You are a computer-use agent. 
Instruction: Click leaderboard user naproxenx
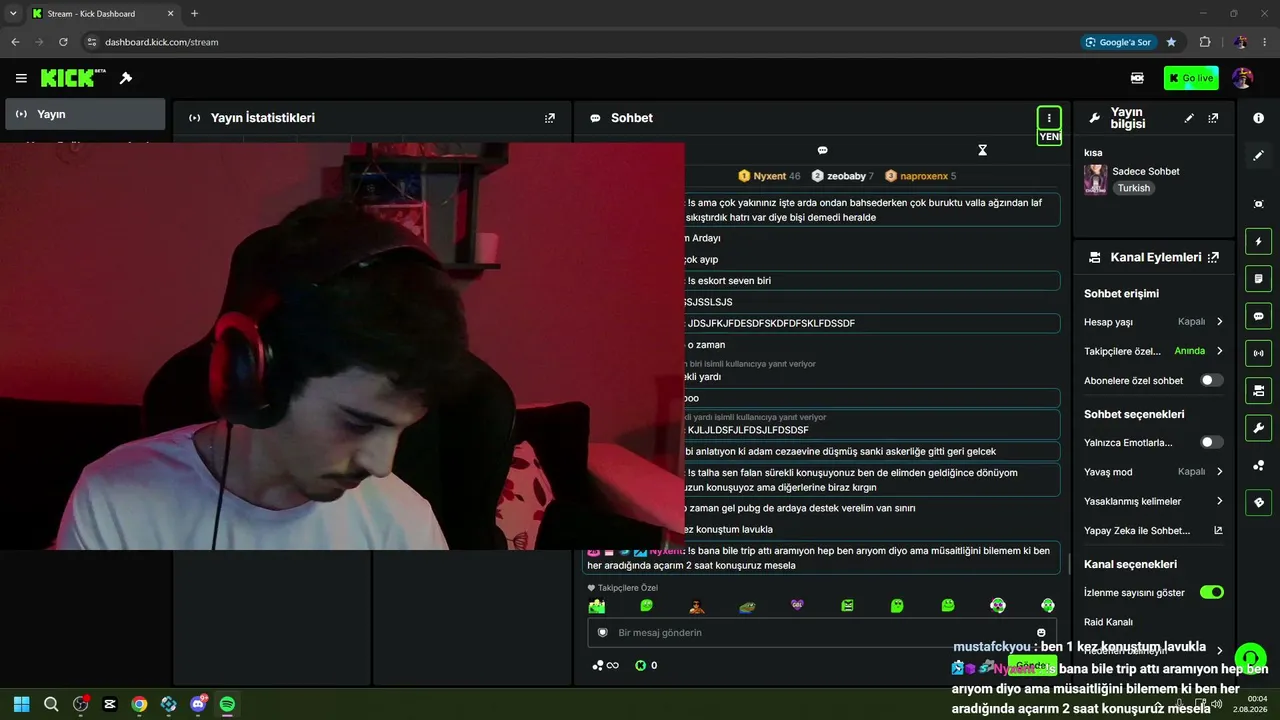coord(920,176)
